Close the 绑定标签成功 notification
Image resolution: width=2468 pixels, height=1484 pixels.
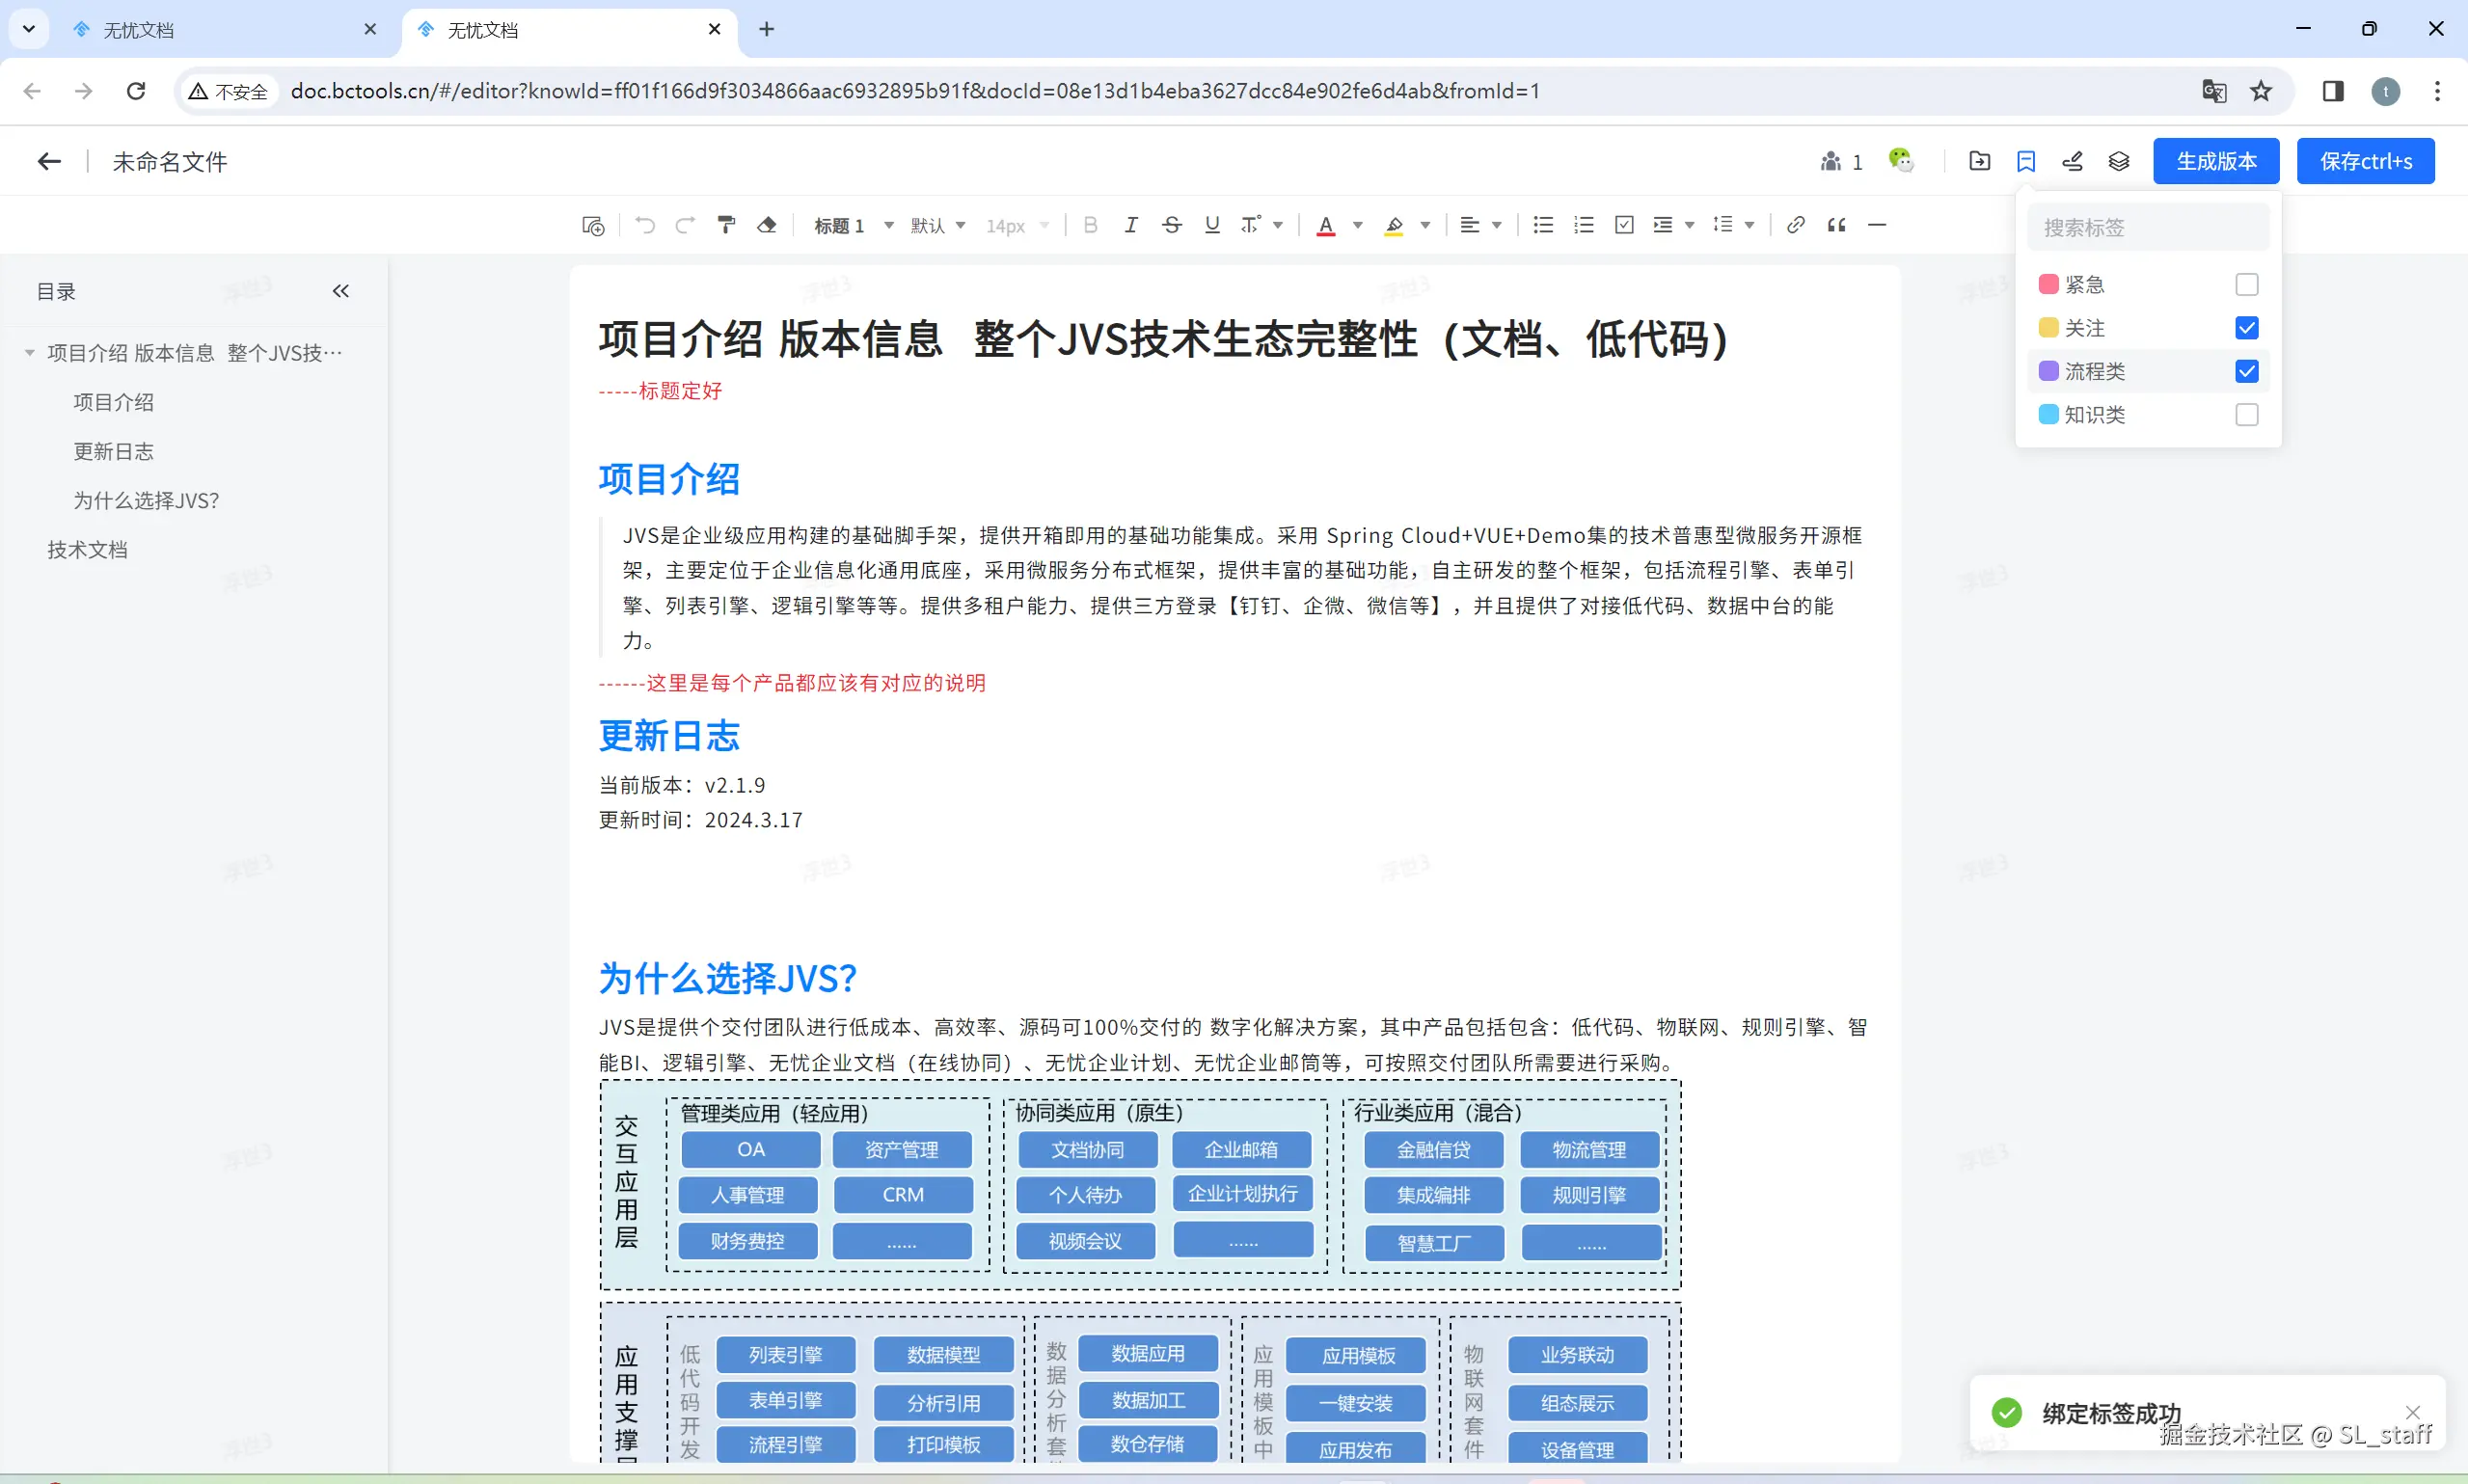tap(2413, 1412)
